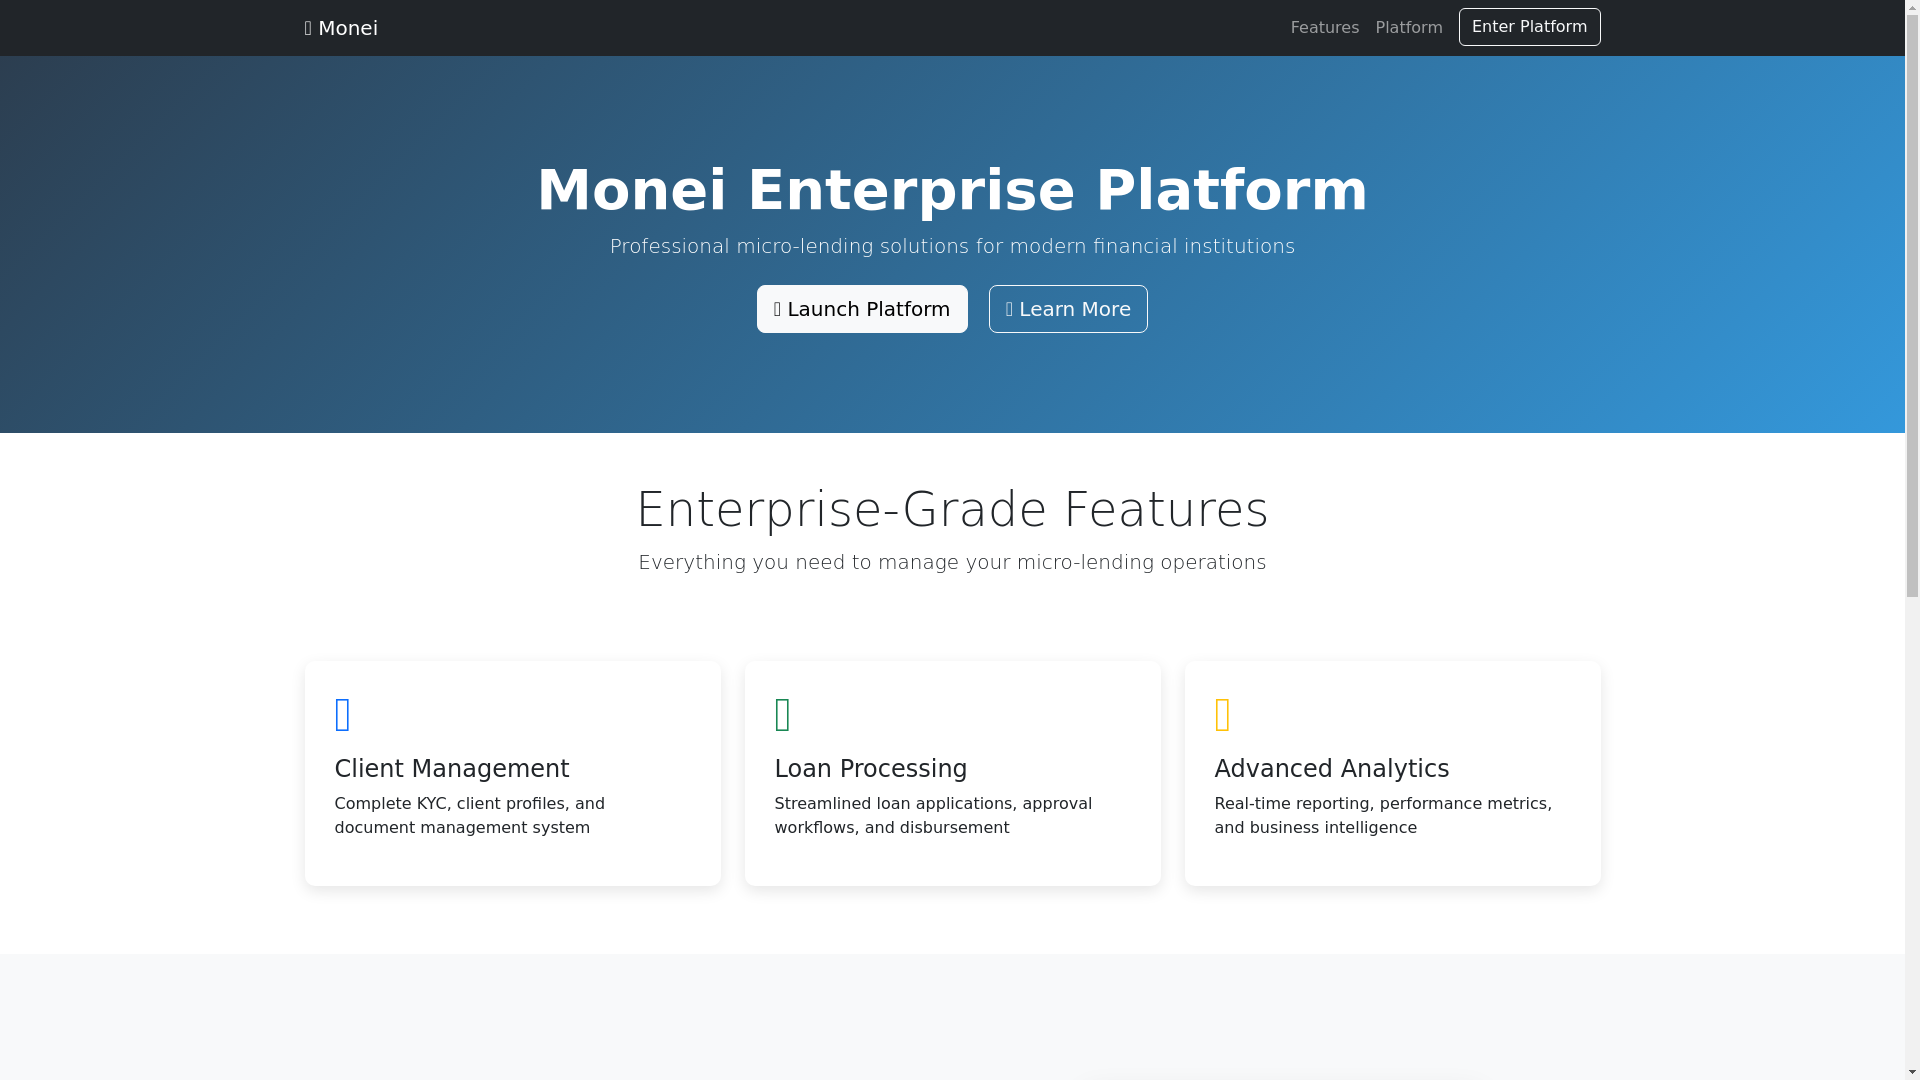The image size is (1920, 1080).
Task: Select the Client Management heading
Action: (451, 769)
